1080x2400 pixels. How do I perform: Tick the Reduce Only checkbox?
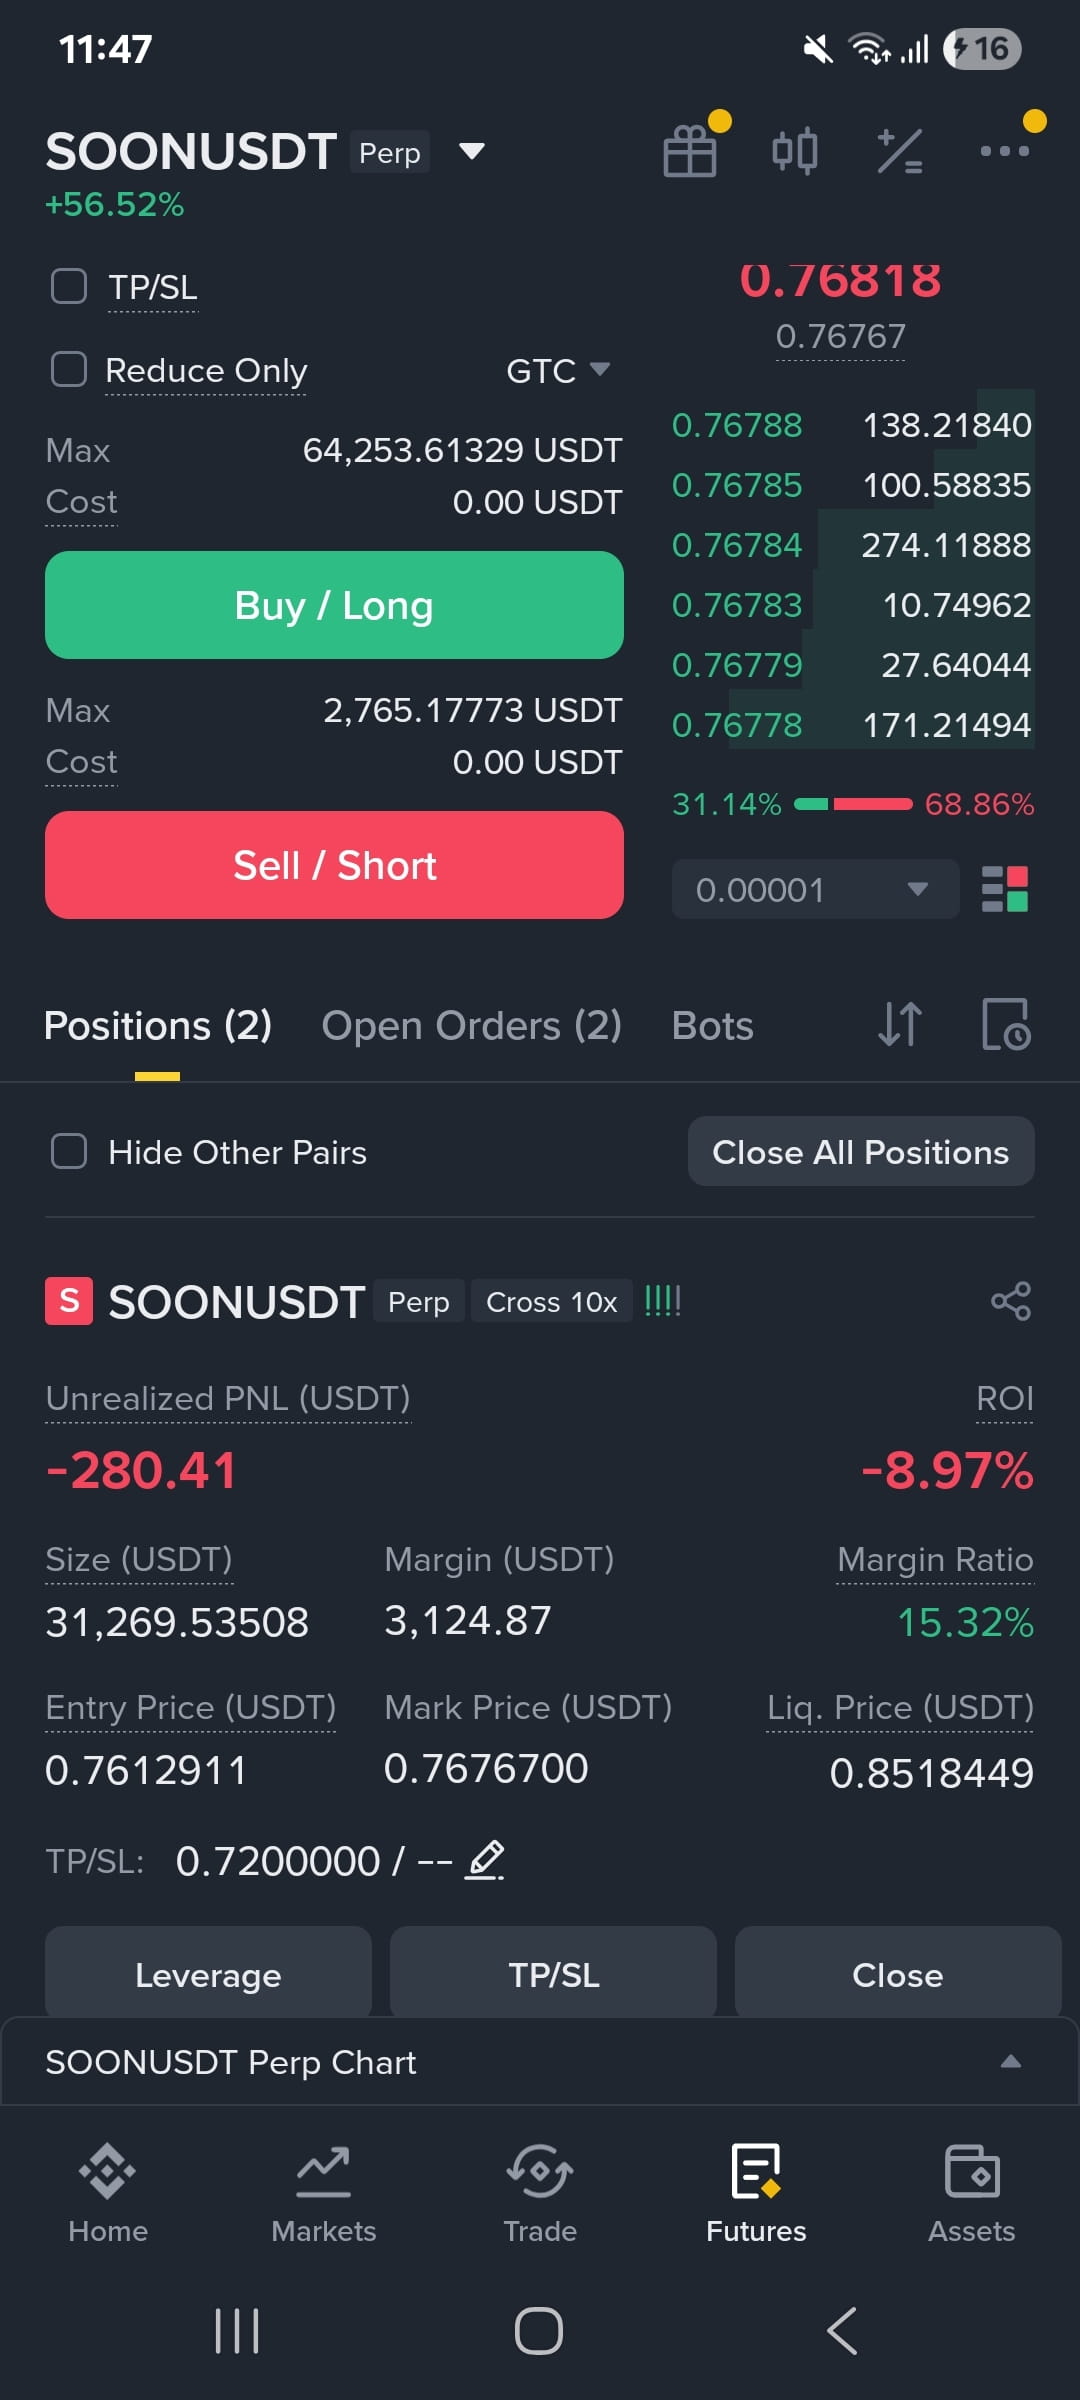click(x=69, y=369)
